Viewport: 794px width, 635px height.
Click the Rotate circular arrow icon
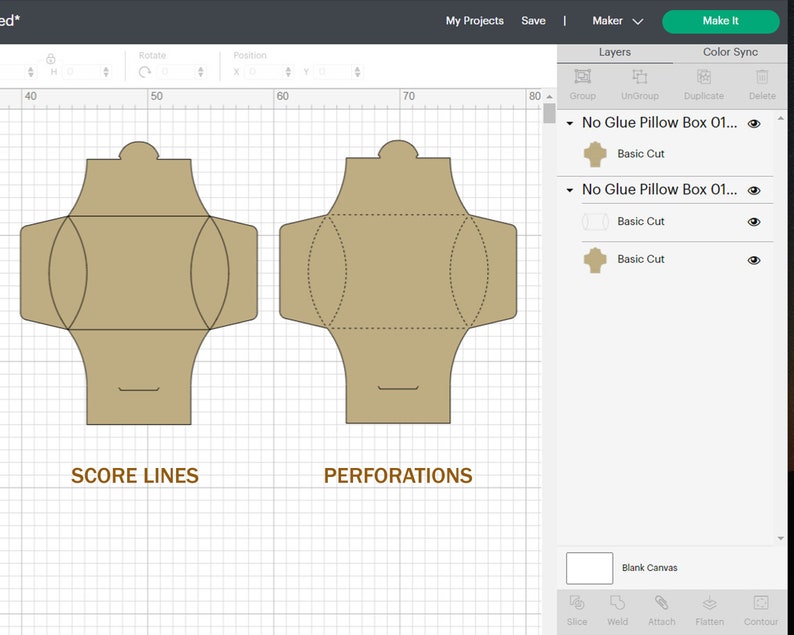point(145,72)
